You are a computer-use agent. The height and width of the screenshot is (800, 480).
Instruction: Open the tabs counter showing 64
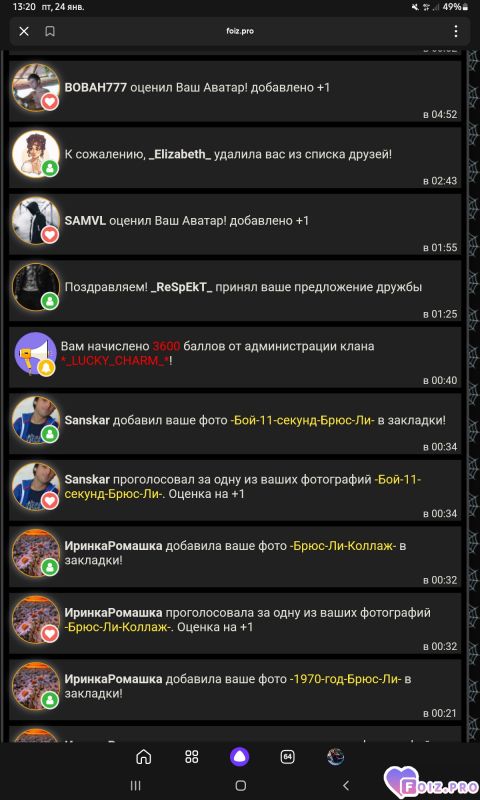tap(288, 757)
